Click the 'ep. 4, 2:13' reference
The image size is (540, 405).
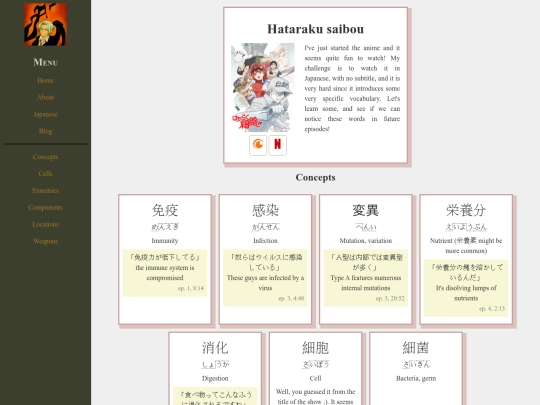coord(492,309)
